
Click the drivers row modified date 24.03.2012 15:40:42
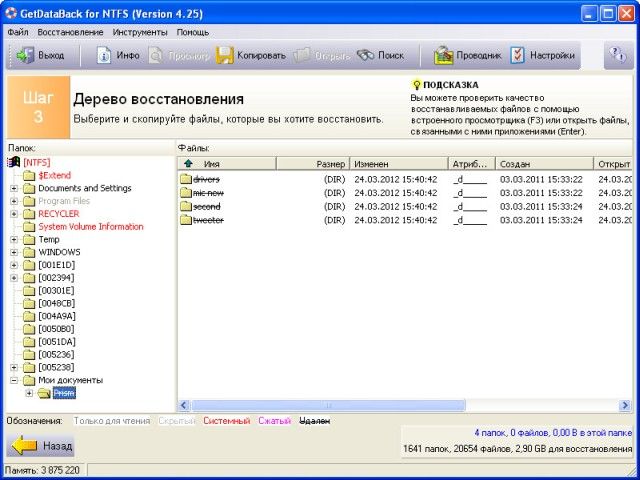[x=396, y=179]
